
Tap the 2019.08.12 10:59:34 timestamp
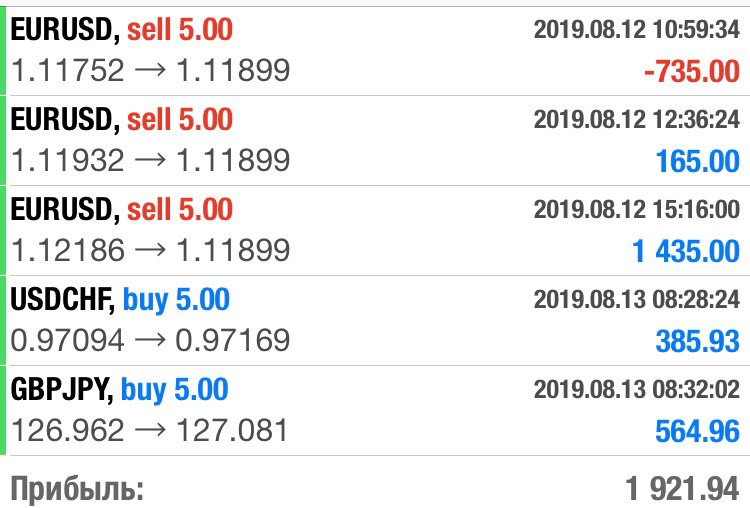click(x=637, y=30)
